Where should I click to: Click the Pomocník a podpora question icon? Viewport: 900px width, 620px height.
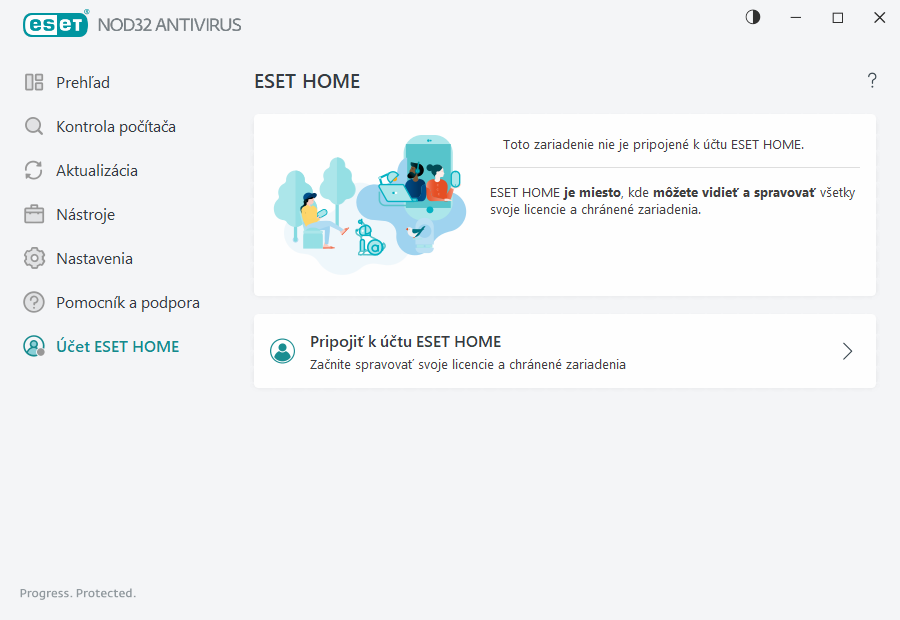pyautogui.click(x=34, y=303)
